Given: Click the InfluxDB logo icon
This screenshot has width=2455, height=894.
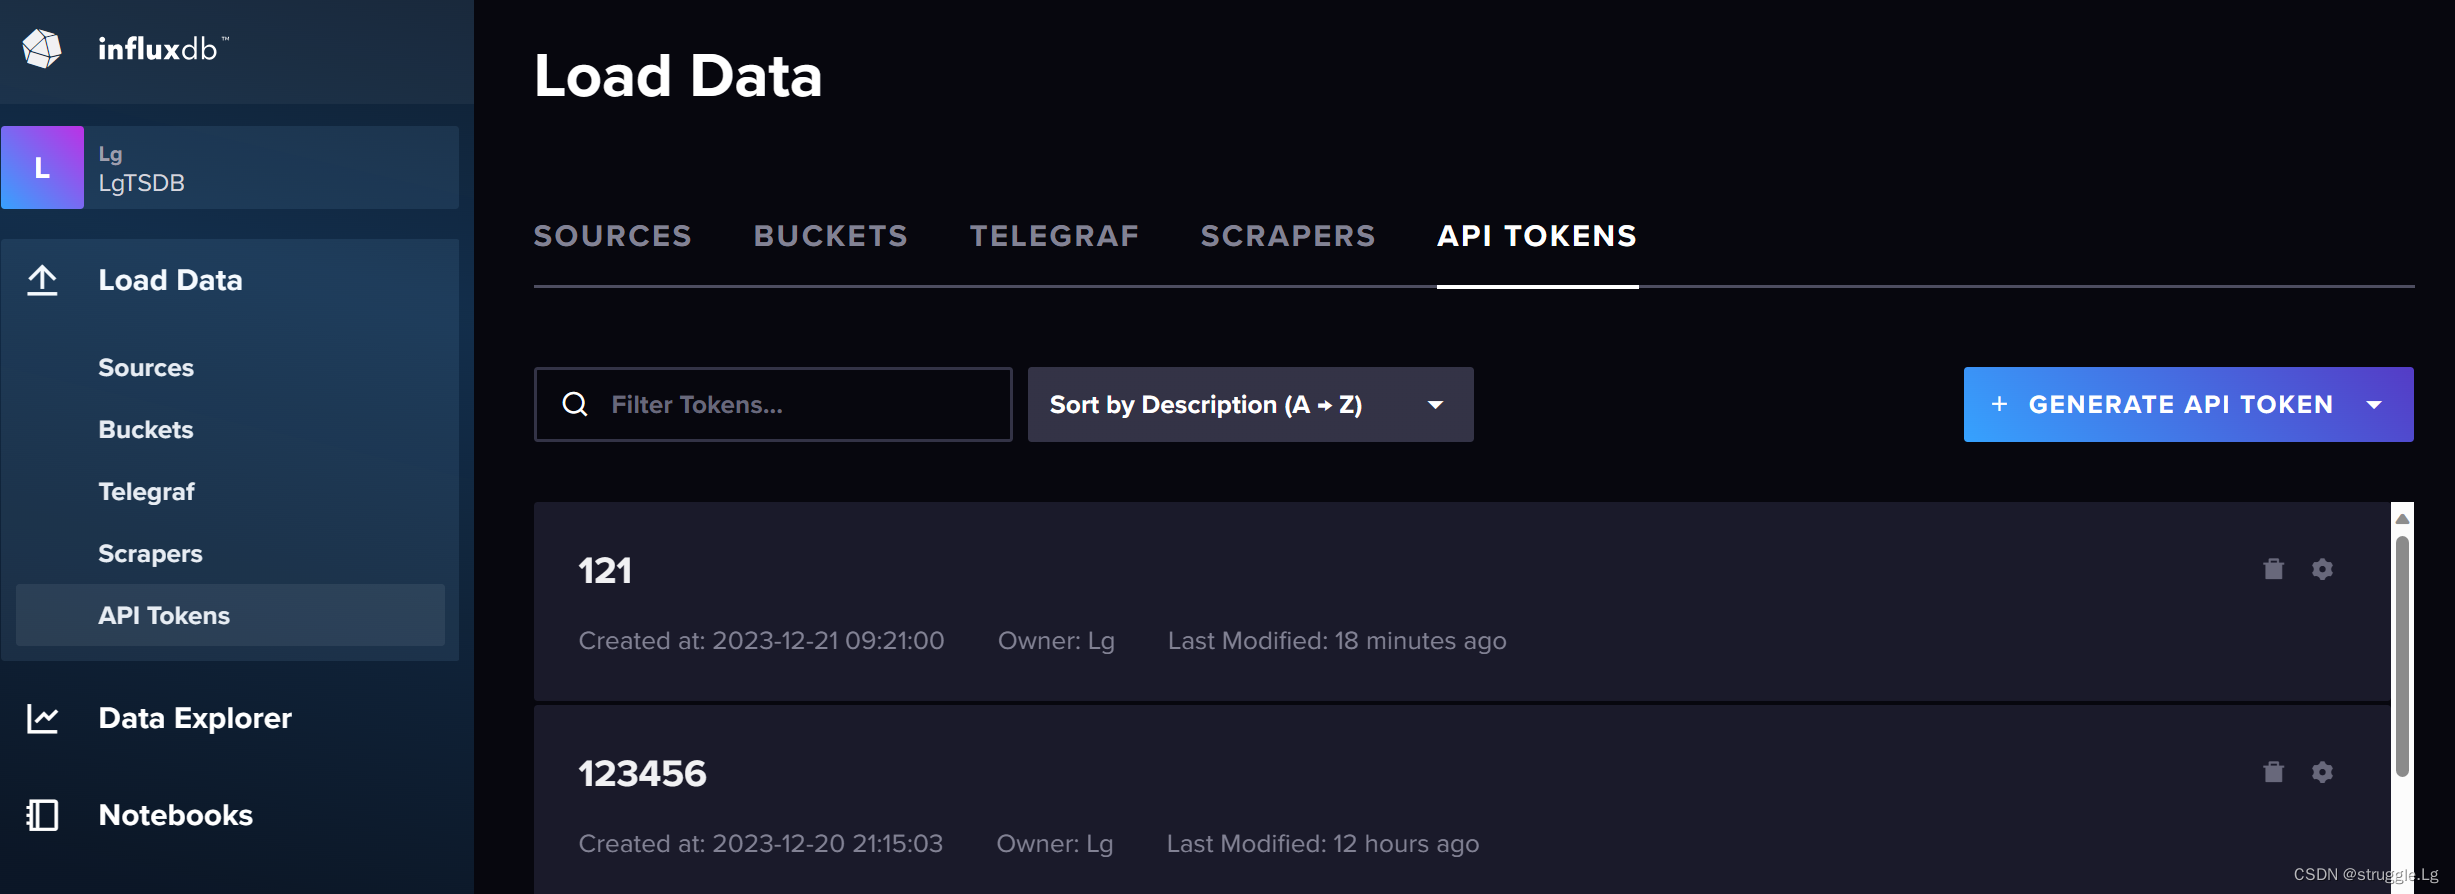Looking at the screenshot, I should [42, 48].
